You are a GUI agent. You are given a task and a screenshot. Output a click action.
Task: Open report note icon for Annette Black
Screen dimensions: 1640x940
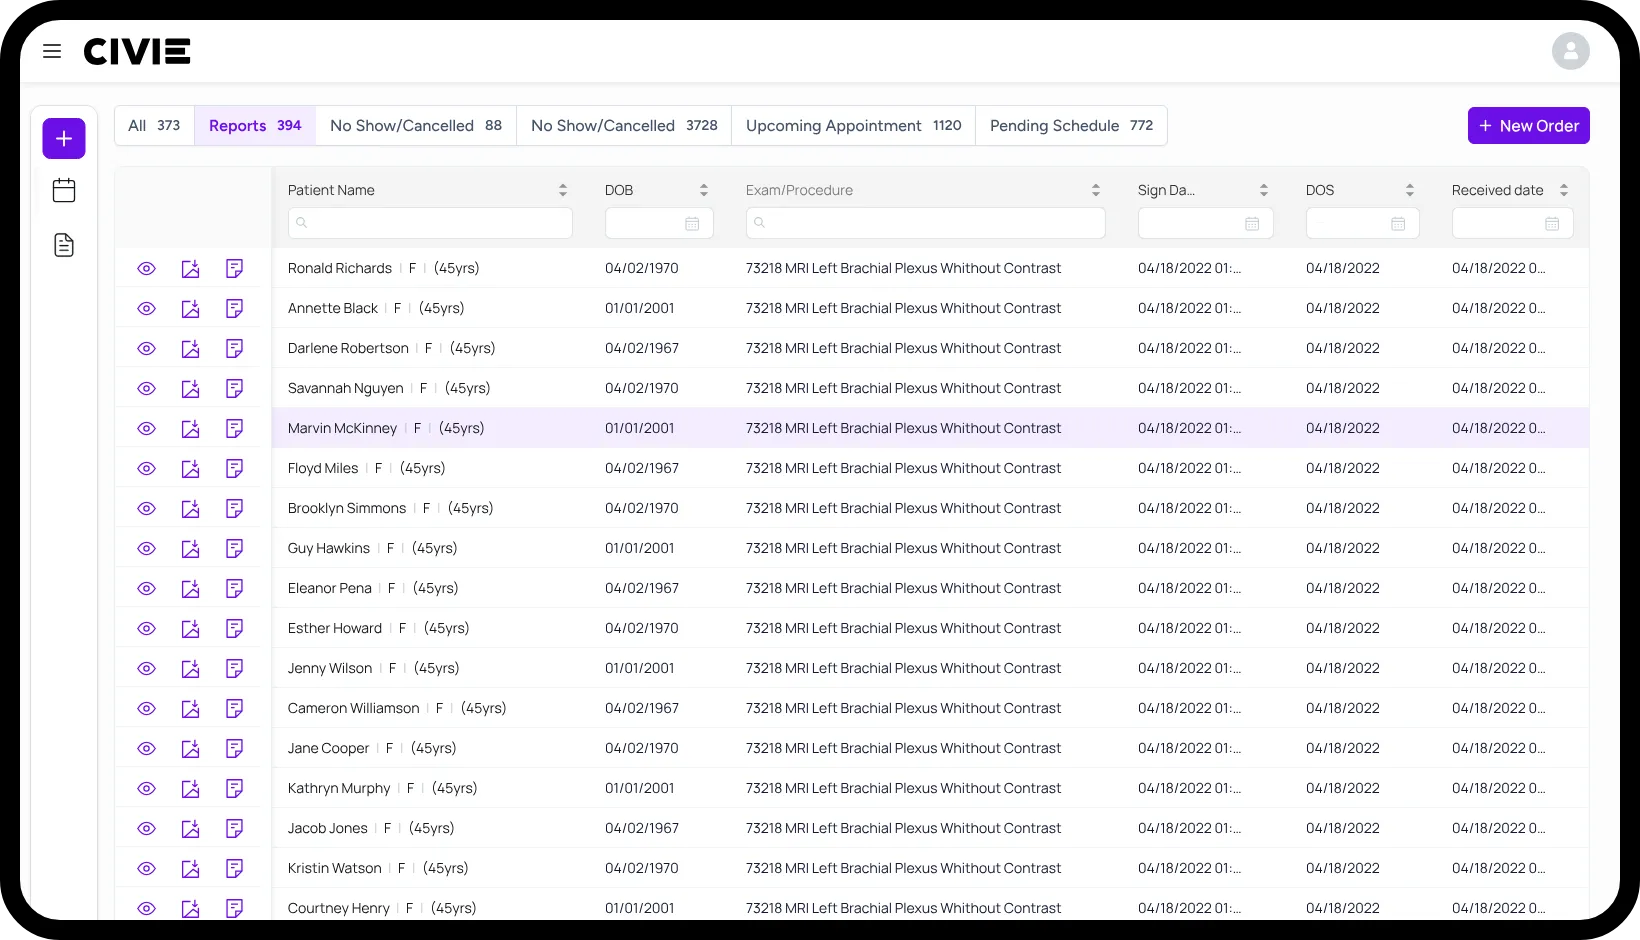(x=234, y=308)
